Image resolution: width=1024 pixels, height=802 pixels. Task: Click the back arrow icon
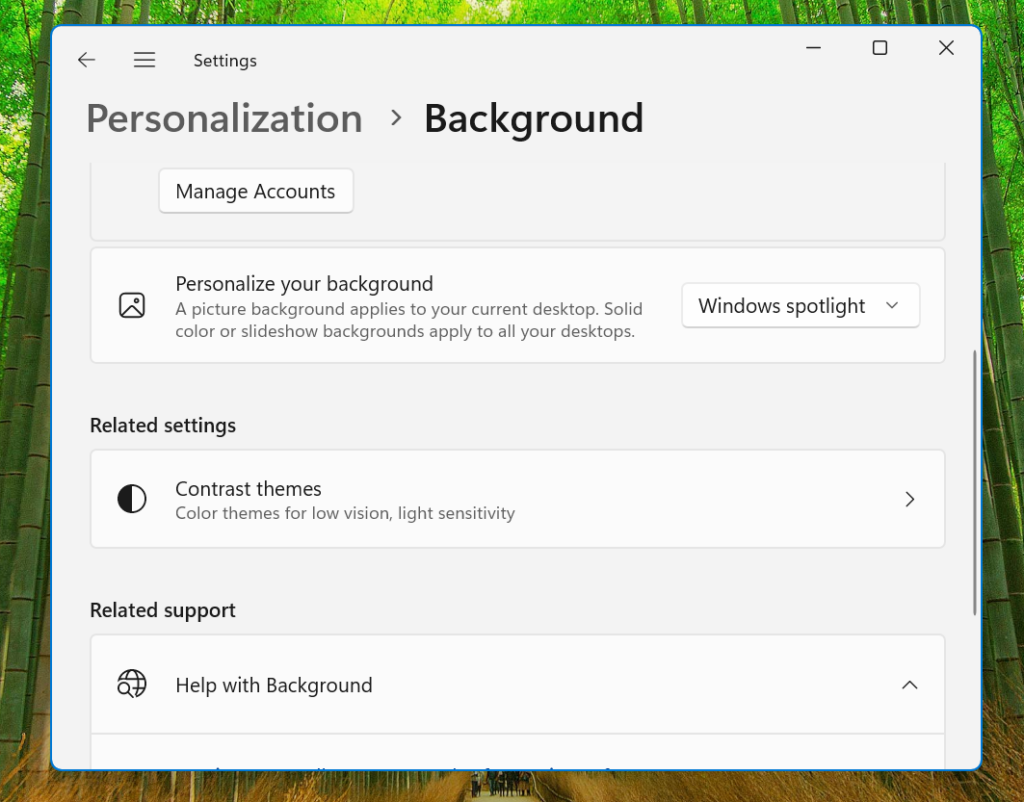(86, 60)
